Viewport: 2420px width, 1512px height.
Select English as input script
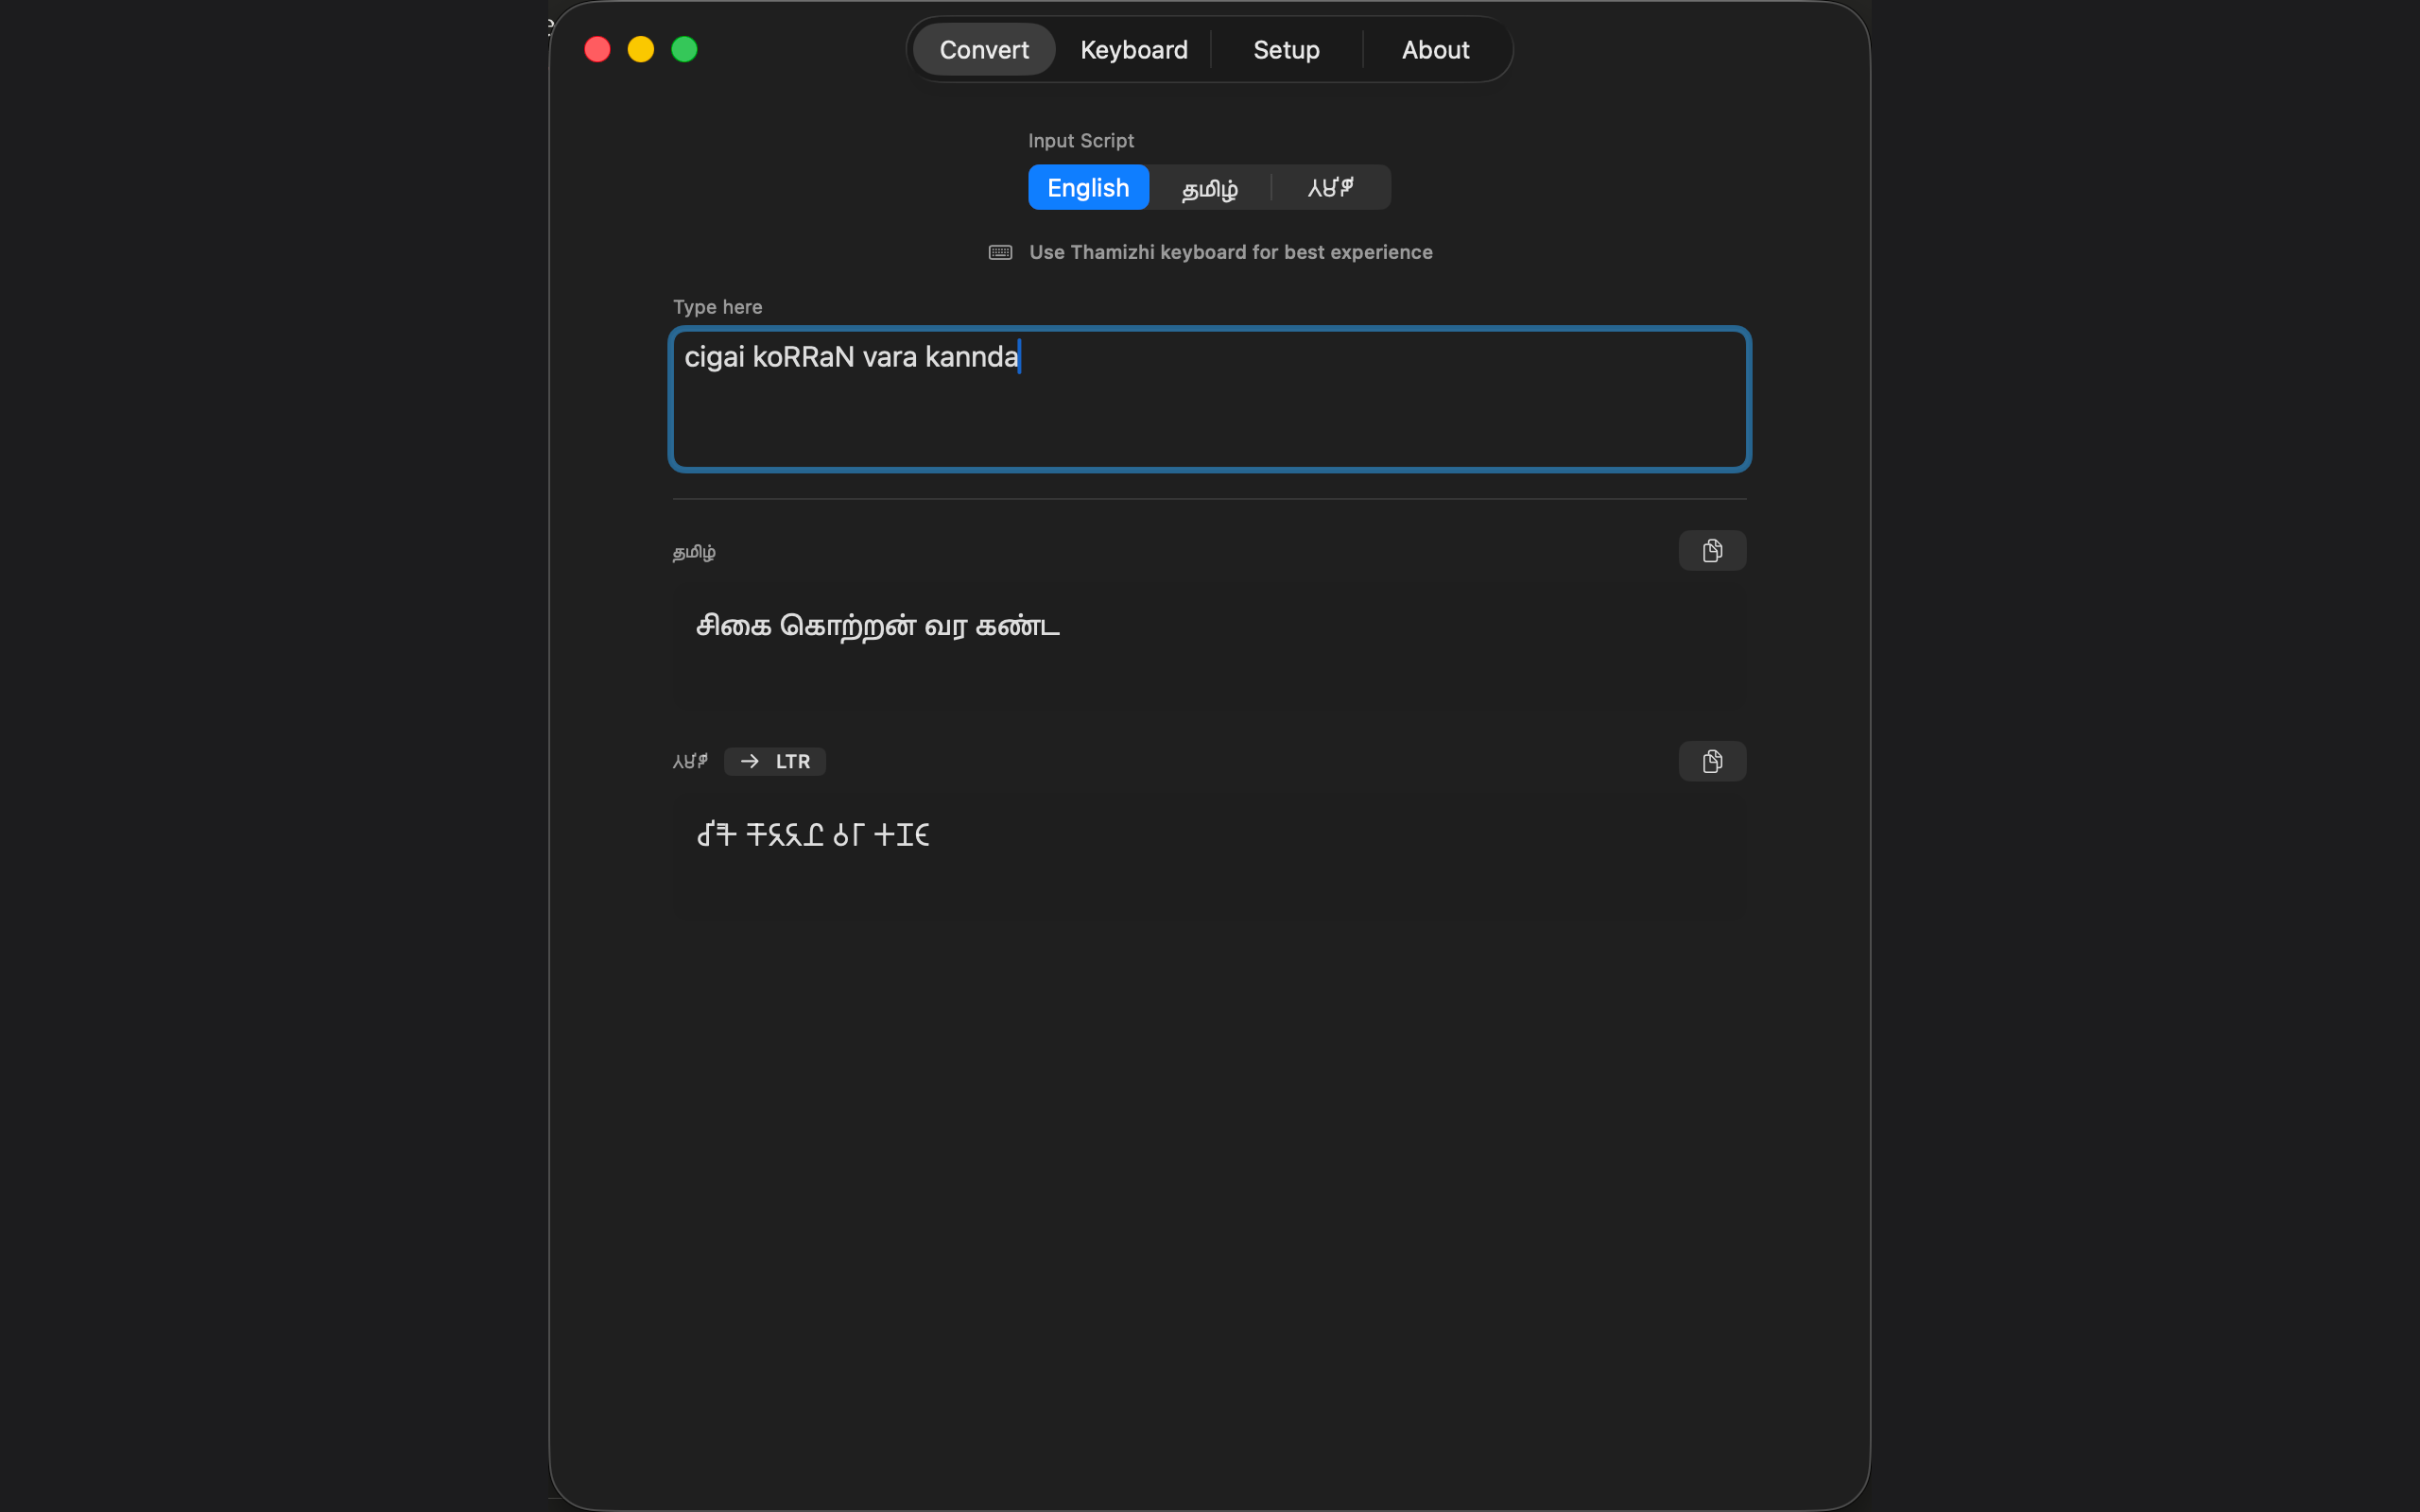(1088, 187)
